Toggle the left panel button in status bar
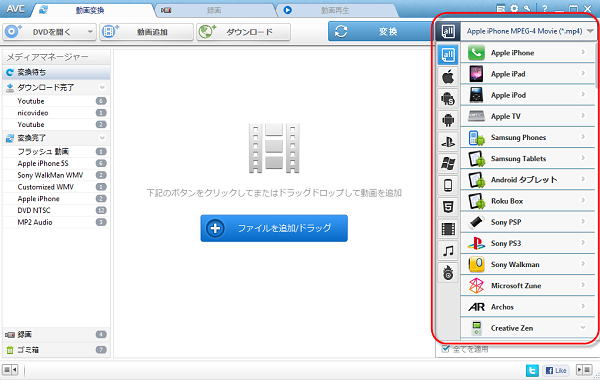600x380 pixels. (x=10, y=370)
